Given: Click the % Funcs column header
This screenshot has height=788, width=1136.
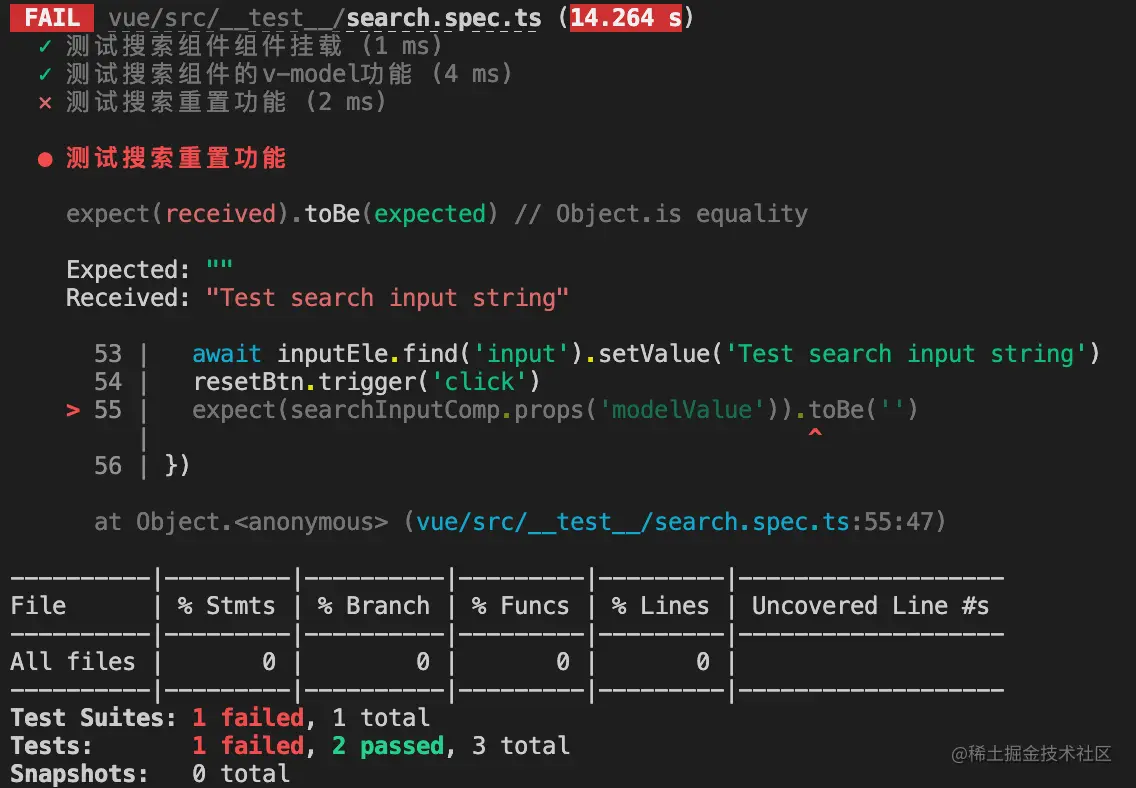Looking at the screenshot, I should [x=520, y=605].
